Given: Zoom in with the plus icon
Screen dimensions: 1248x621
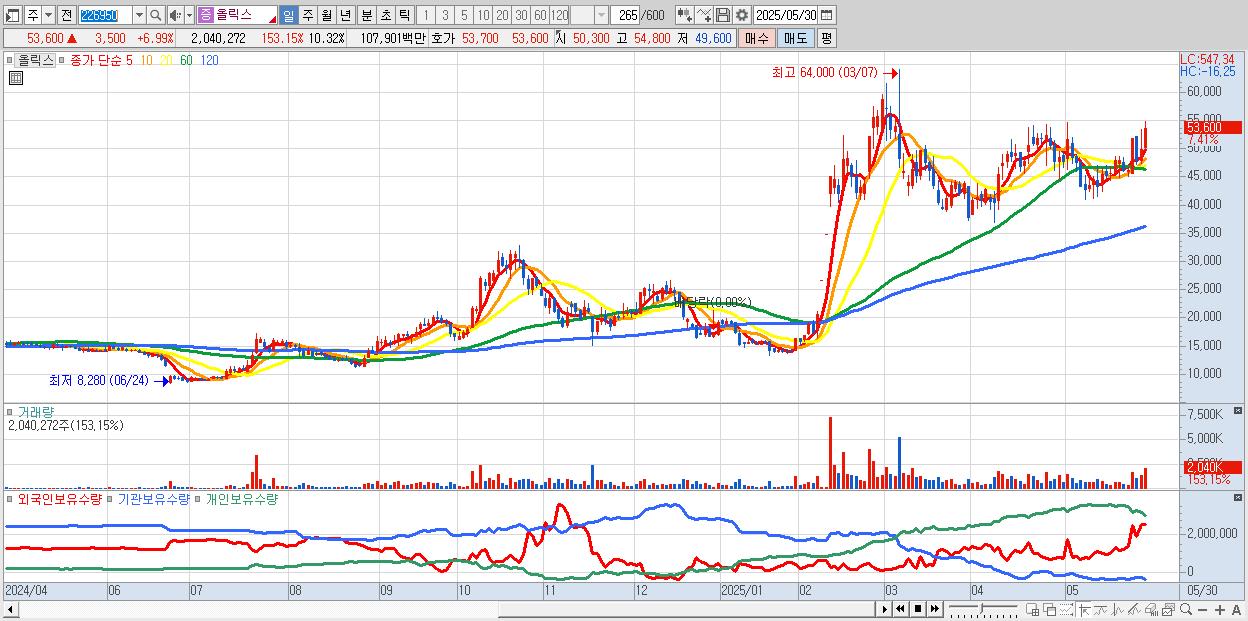Looking at the screenshot, I should pyautogui.click(x=1220, y=610).
